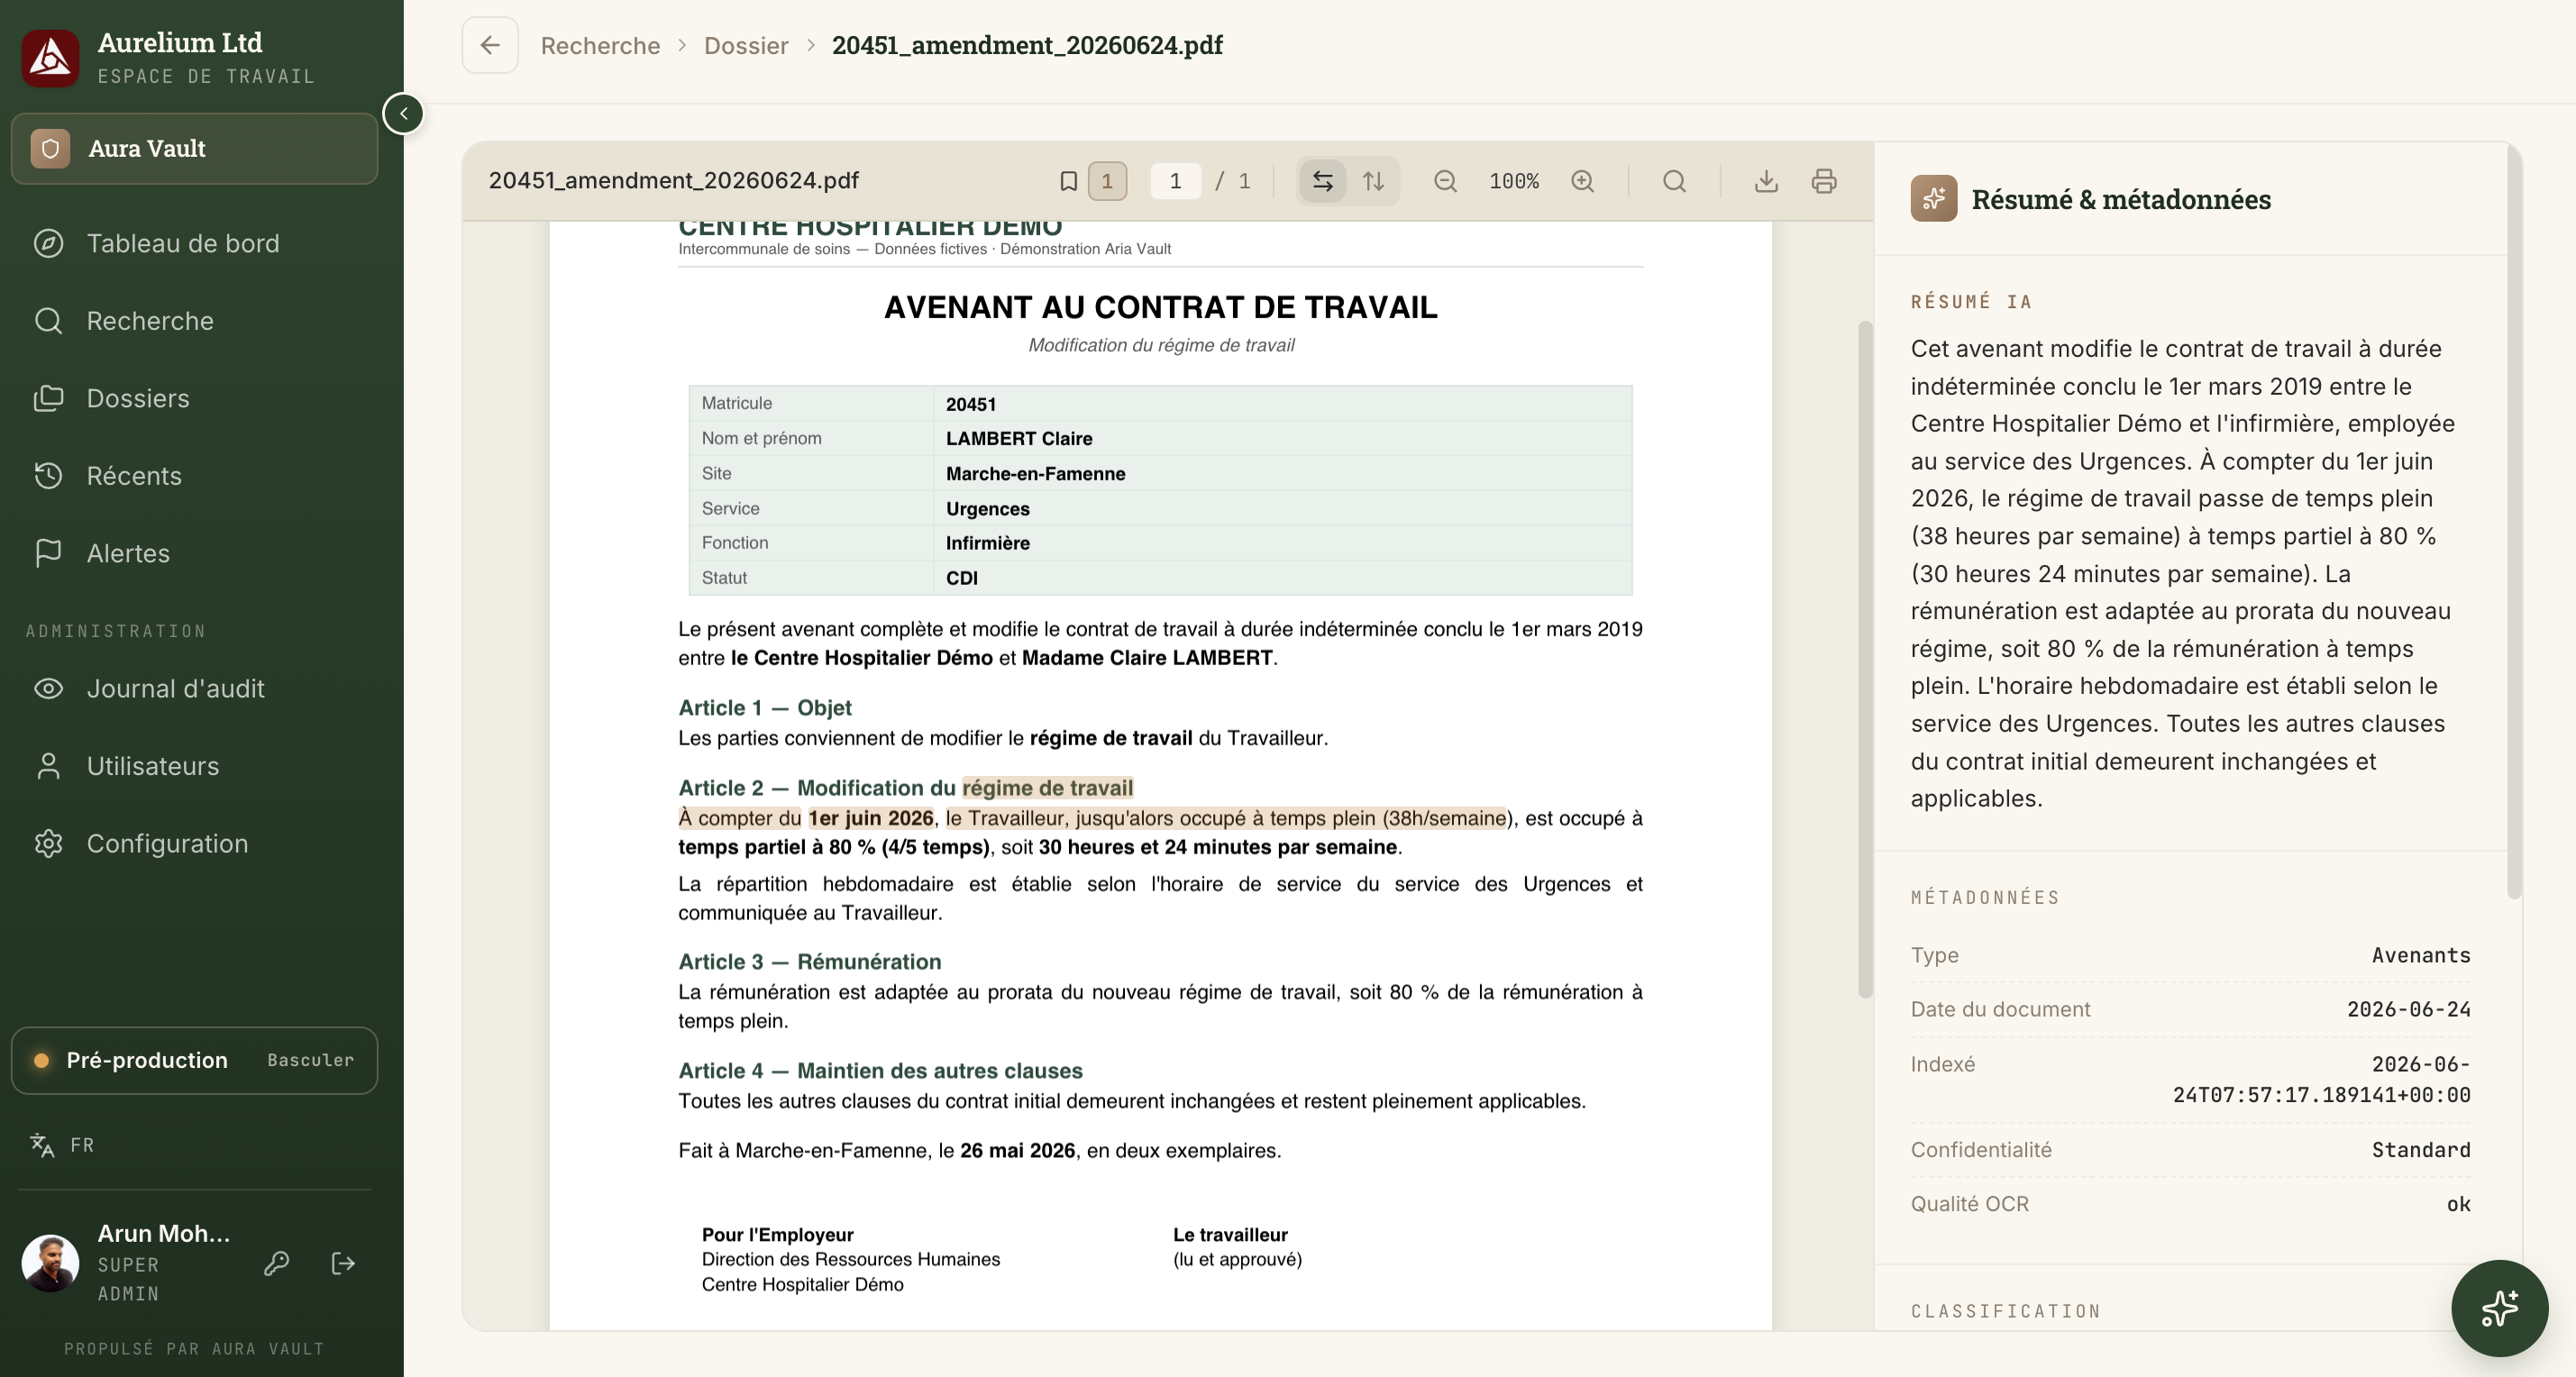The image size is (2576, 1377).
Task: Click the Qualité OCR value ok
Action: click(x=2458, y=1204)
